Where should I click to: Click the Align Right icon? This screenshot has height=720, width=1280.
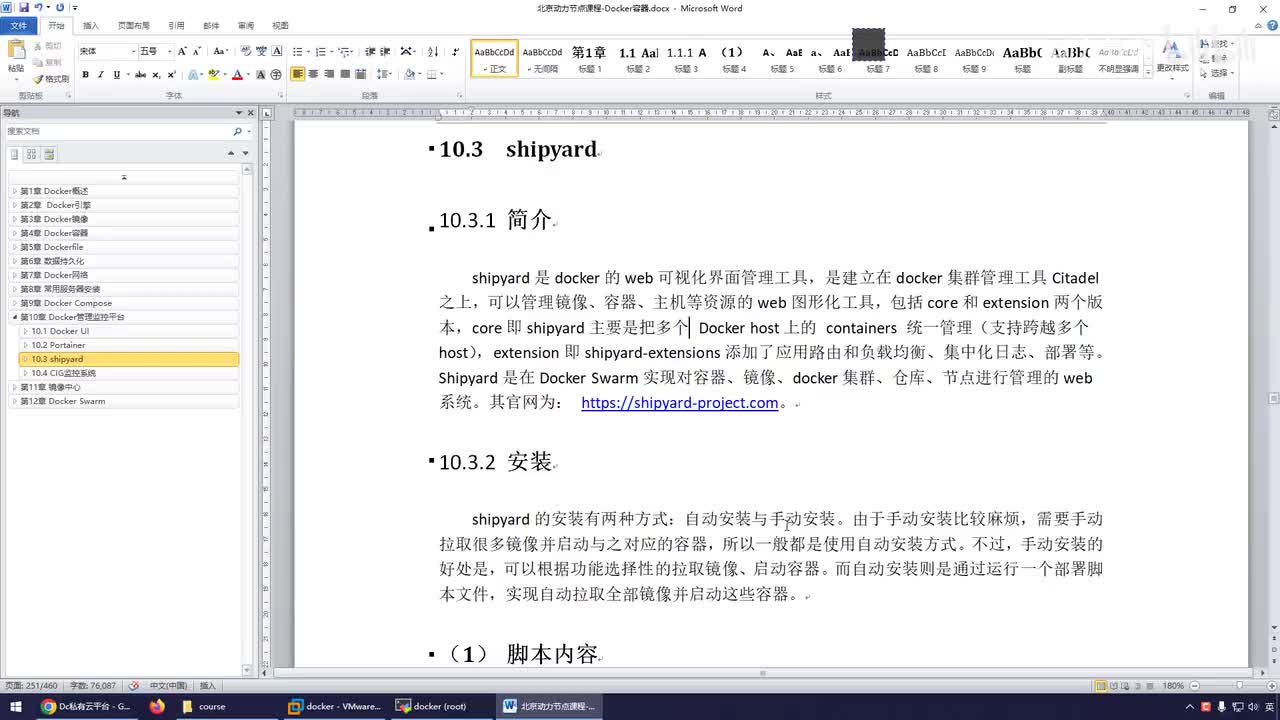click(x=329, y=74)
